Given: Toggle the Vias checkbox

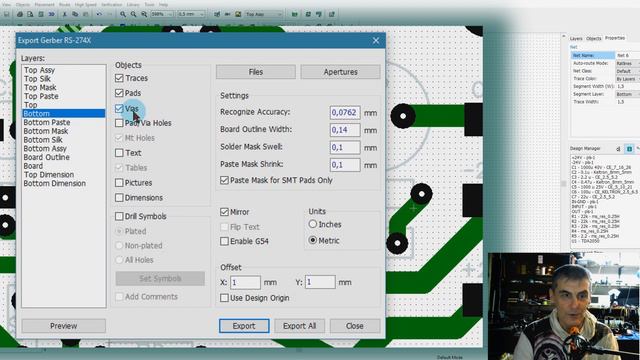Looking at the screenshot, I should [119, 109].
